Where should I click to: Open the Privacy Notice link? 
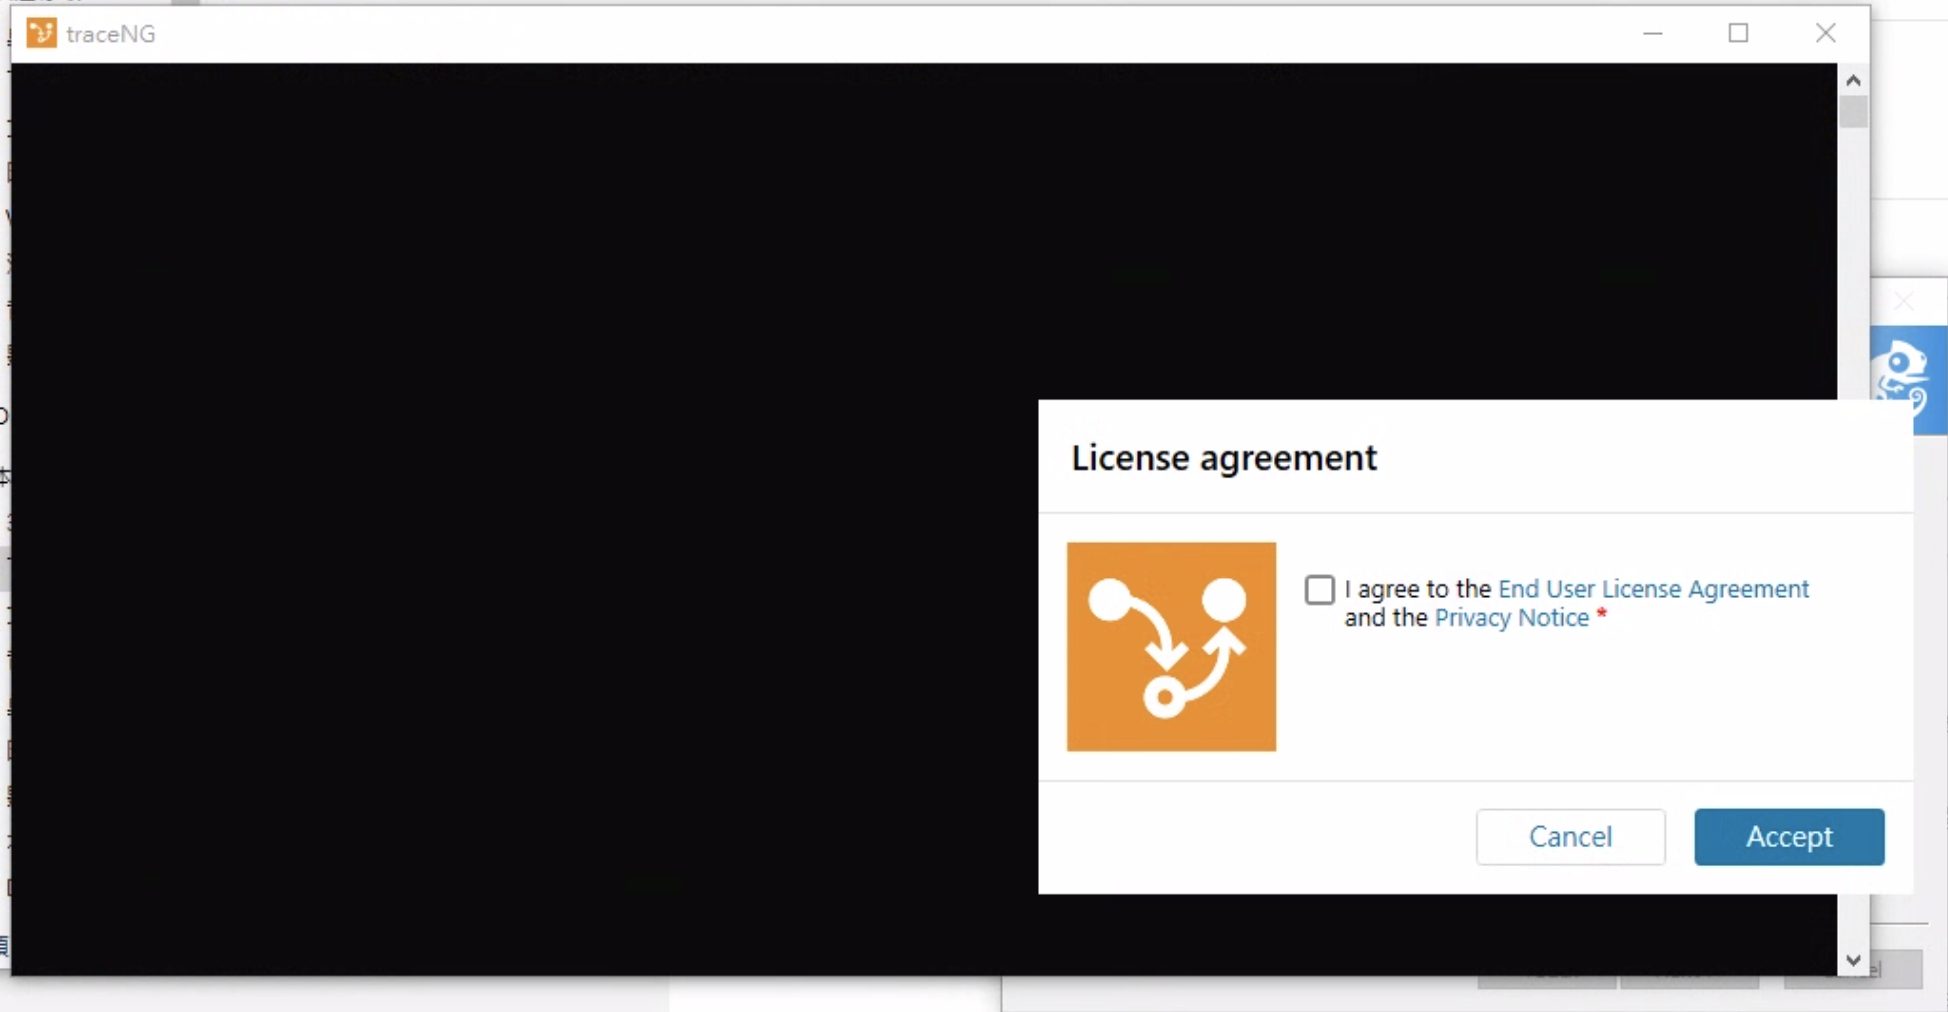pyautogui.click(x=1511, y=618)
